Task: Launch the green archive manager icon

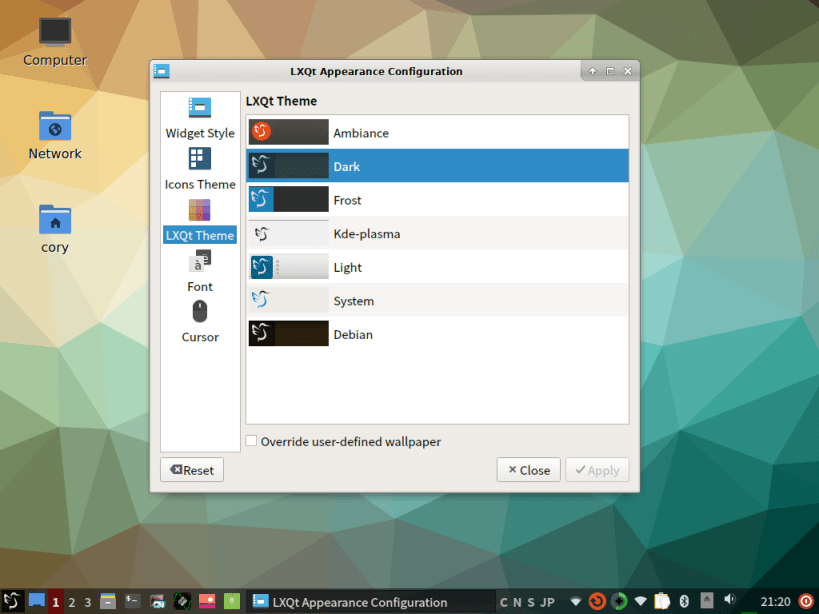Action: 231,601
